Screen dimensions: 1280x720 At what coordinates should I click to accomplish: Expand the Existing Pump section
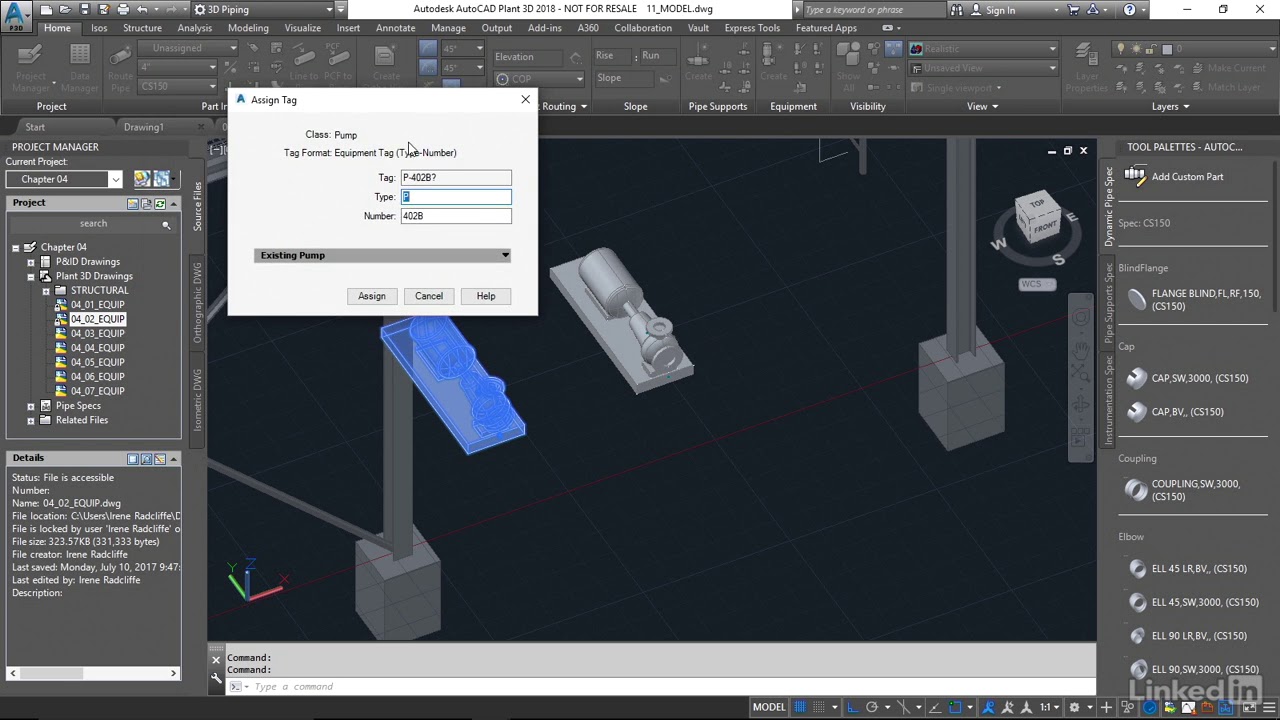383,255
